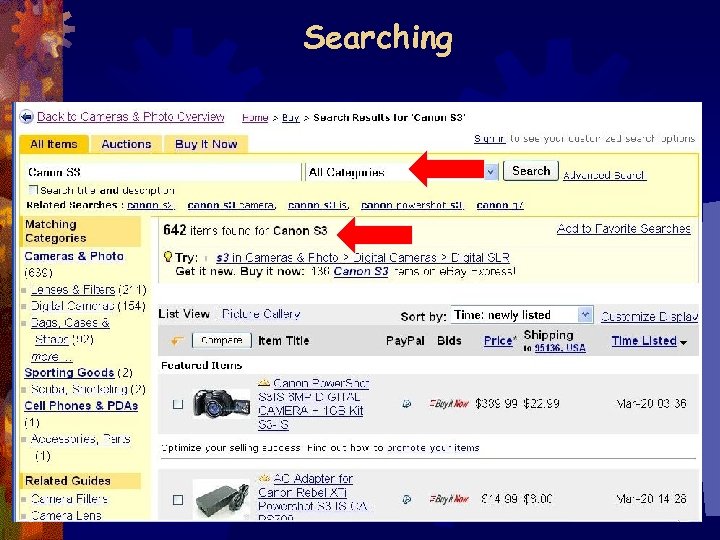This screenshot has height=540, width=720.
Task: Click the Compare button
Action: pyautogui.click(x=222, y=340)
